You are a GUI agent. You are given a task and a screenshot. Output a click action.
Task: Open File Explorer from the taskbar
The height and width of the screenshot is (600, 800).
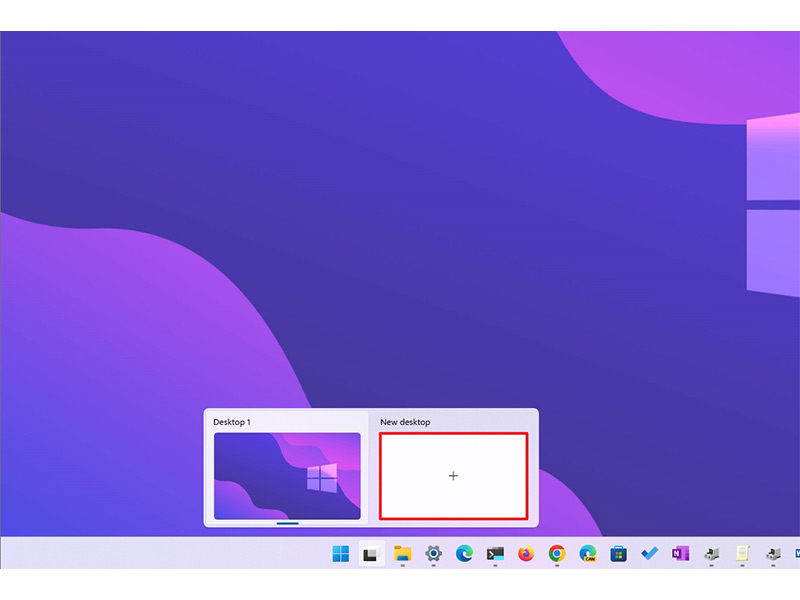coord(403,553)
